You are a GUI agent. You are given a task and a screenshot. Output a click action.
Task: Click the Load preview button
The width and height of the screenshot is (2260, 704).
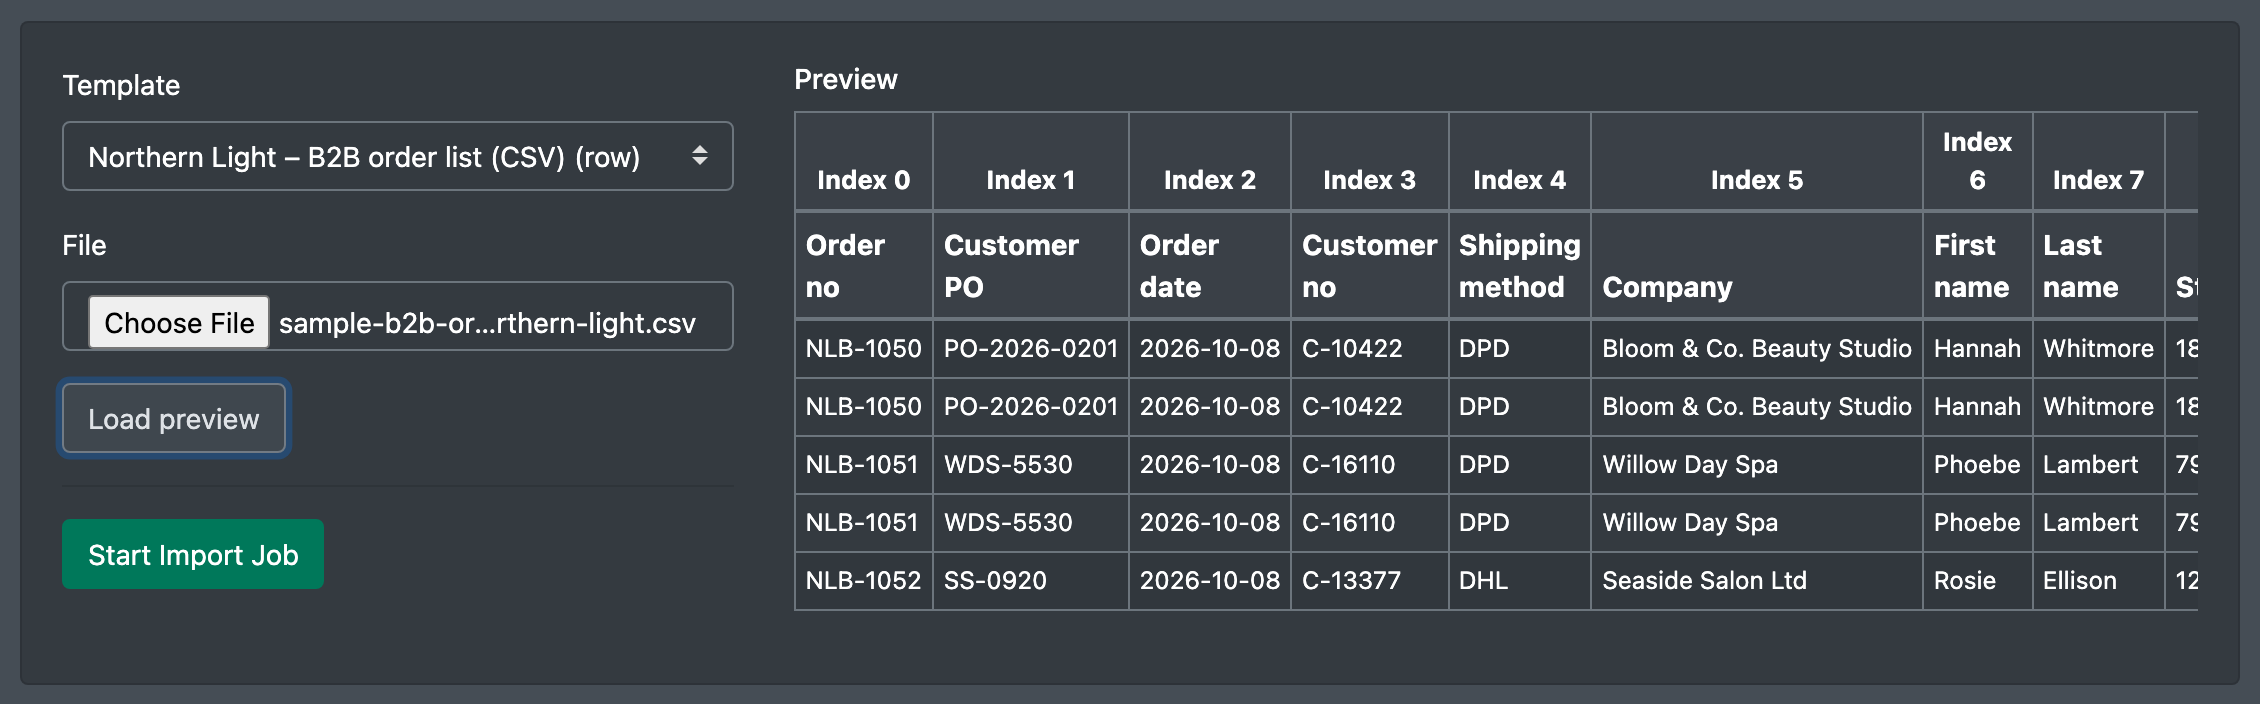click(174, 418)
